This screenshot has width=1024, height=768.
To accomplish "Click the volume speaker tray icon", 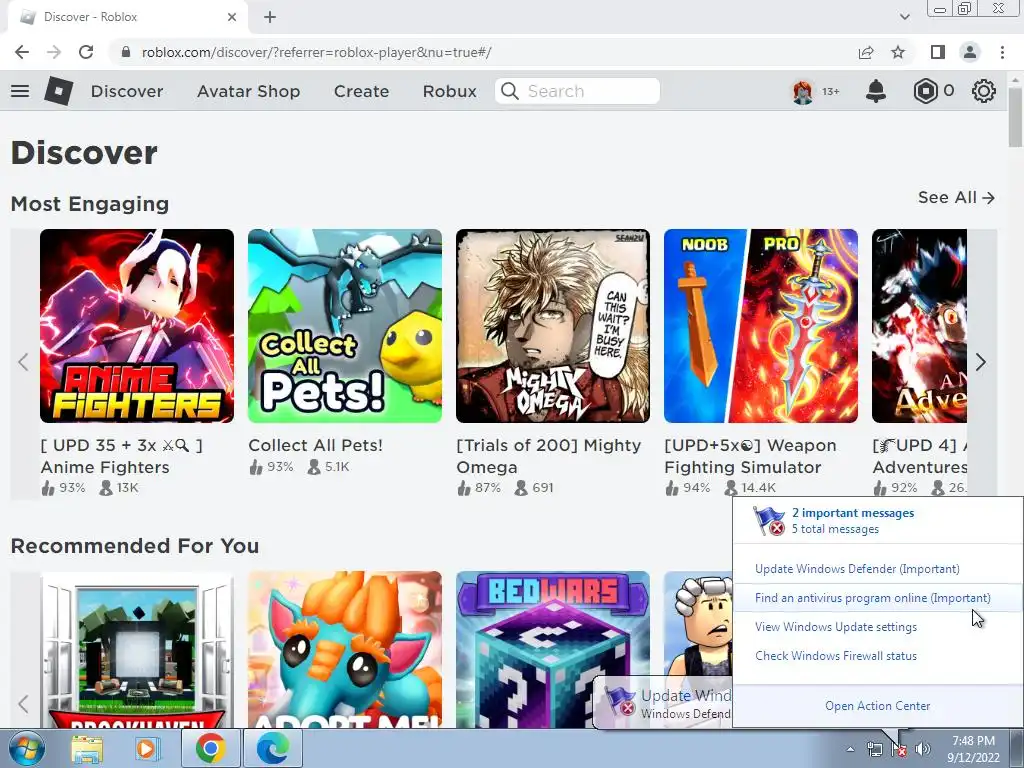I will pos(923,749).
